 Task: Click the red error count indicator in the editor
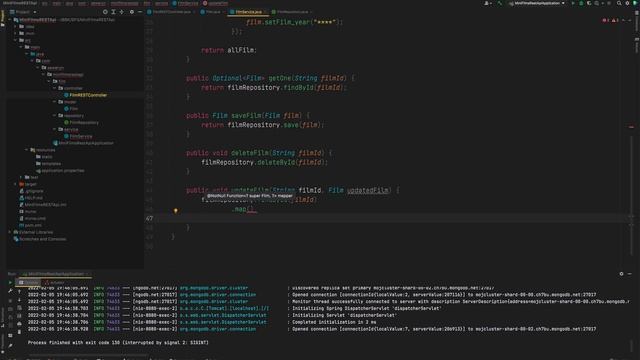[606, 20]
